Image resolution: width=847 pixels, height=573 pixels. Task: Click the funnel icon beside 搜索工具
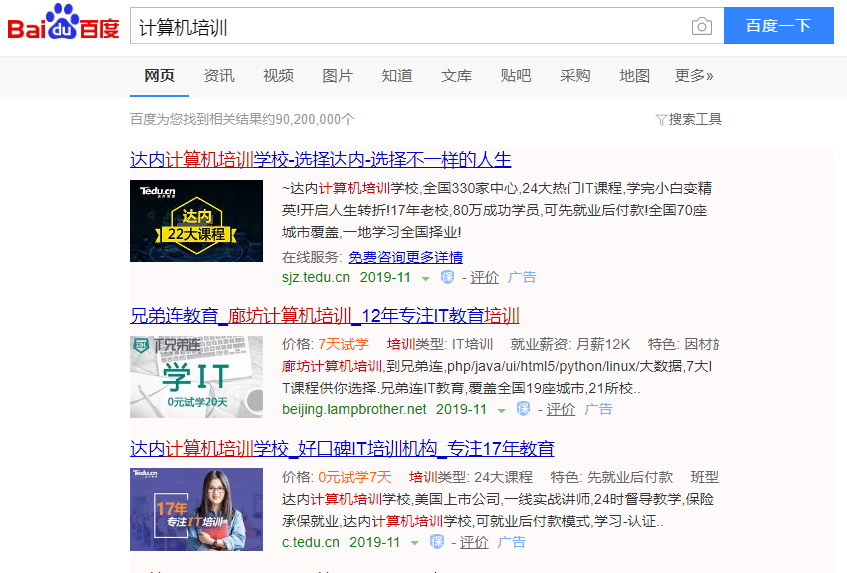point(661,120)
